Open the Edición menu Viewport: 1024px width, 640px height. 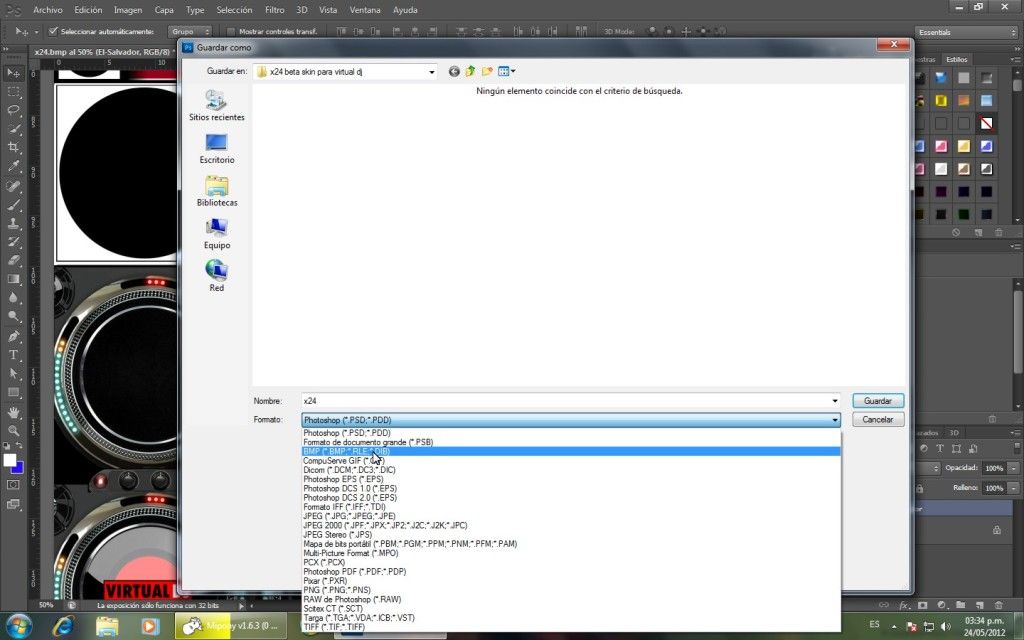(88, 10)
